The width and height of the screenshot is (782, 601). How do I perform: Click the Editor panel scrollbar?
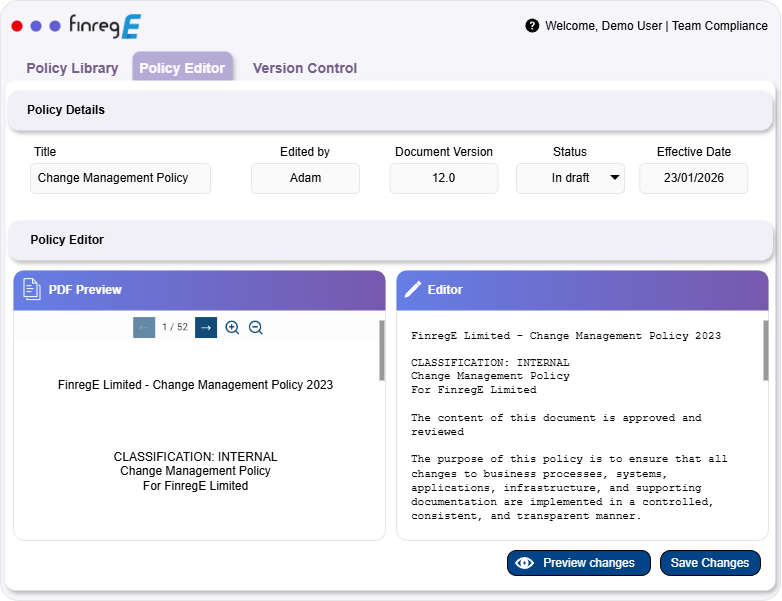[x=766, y=350]
